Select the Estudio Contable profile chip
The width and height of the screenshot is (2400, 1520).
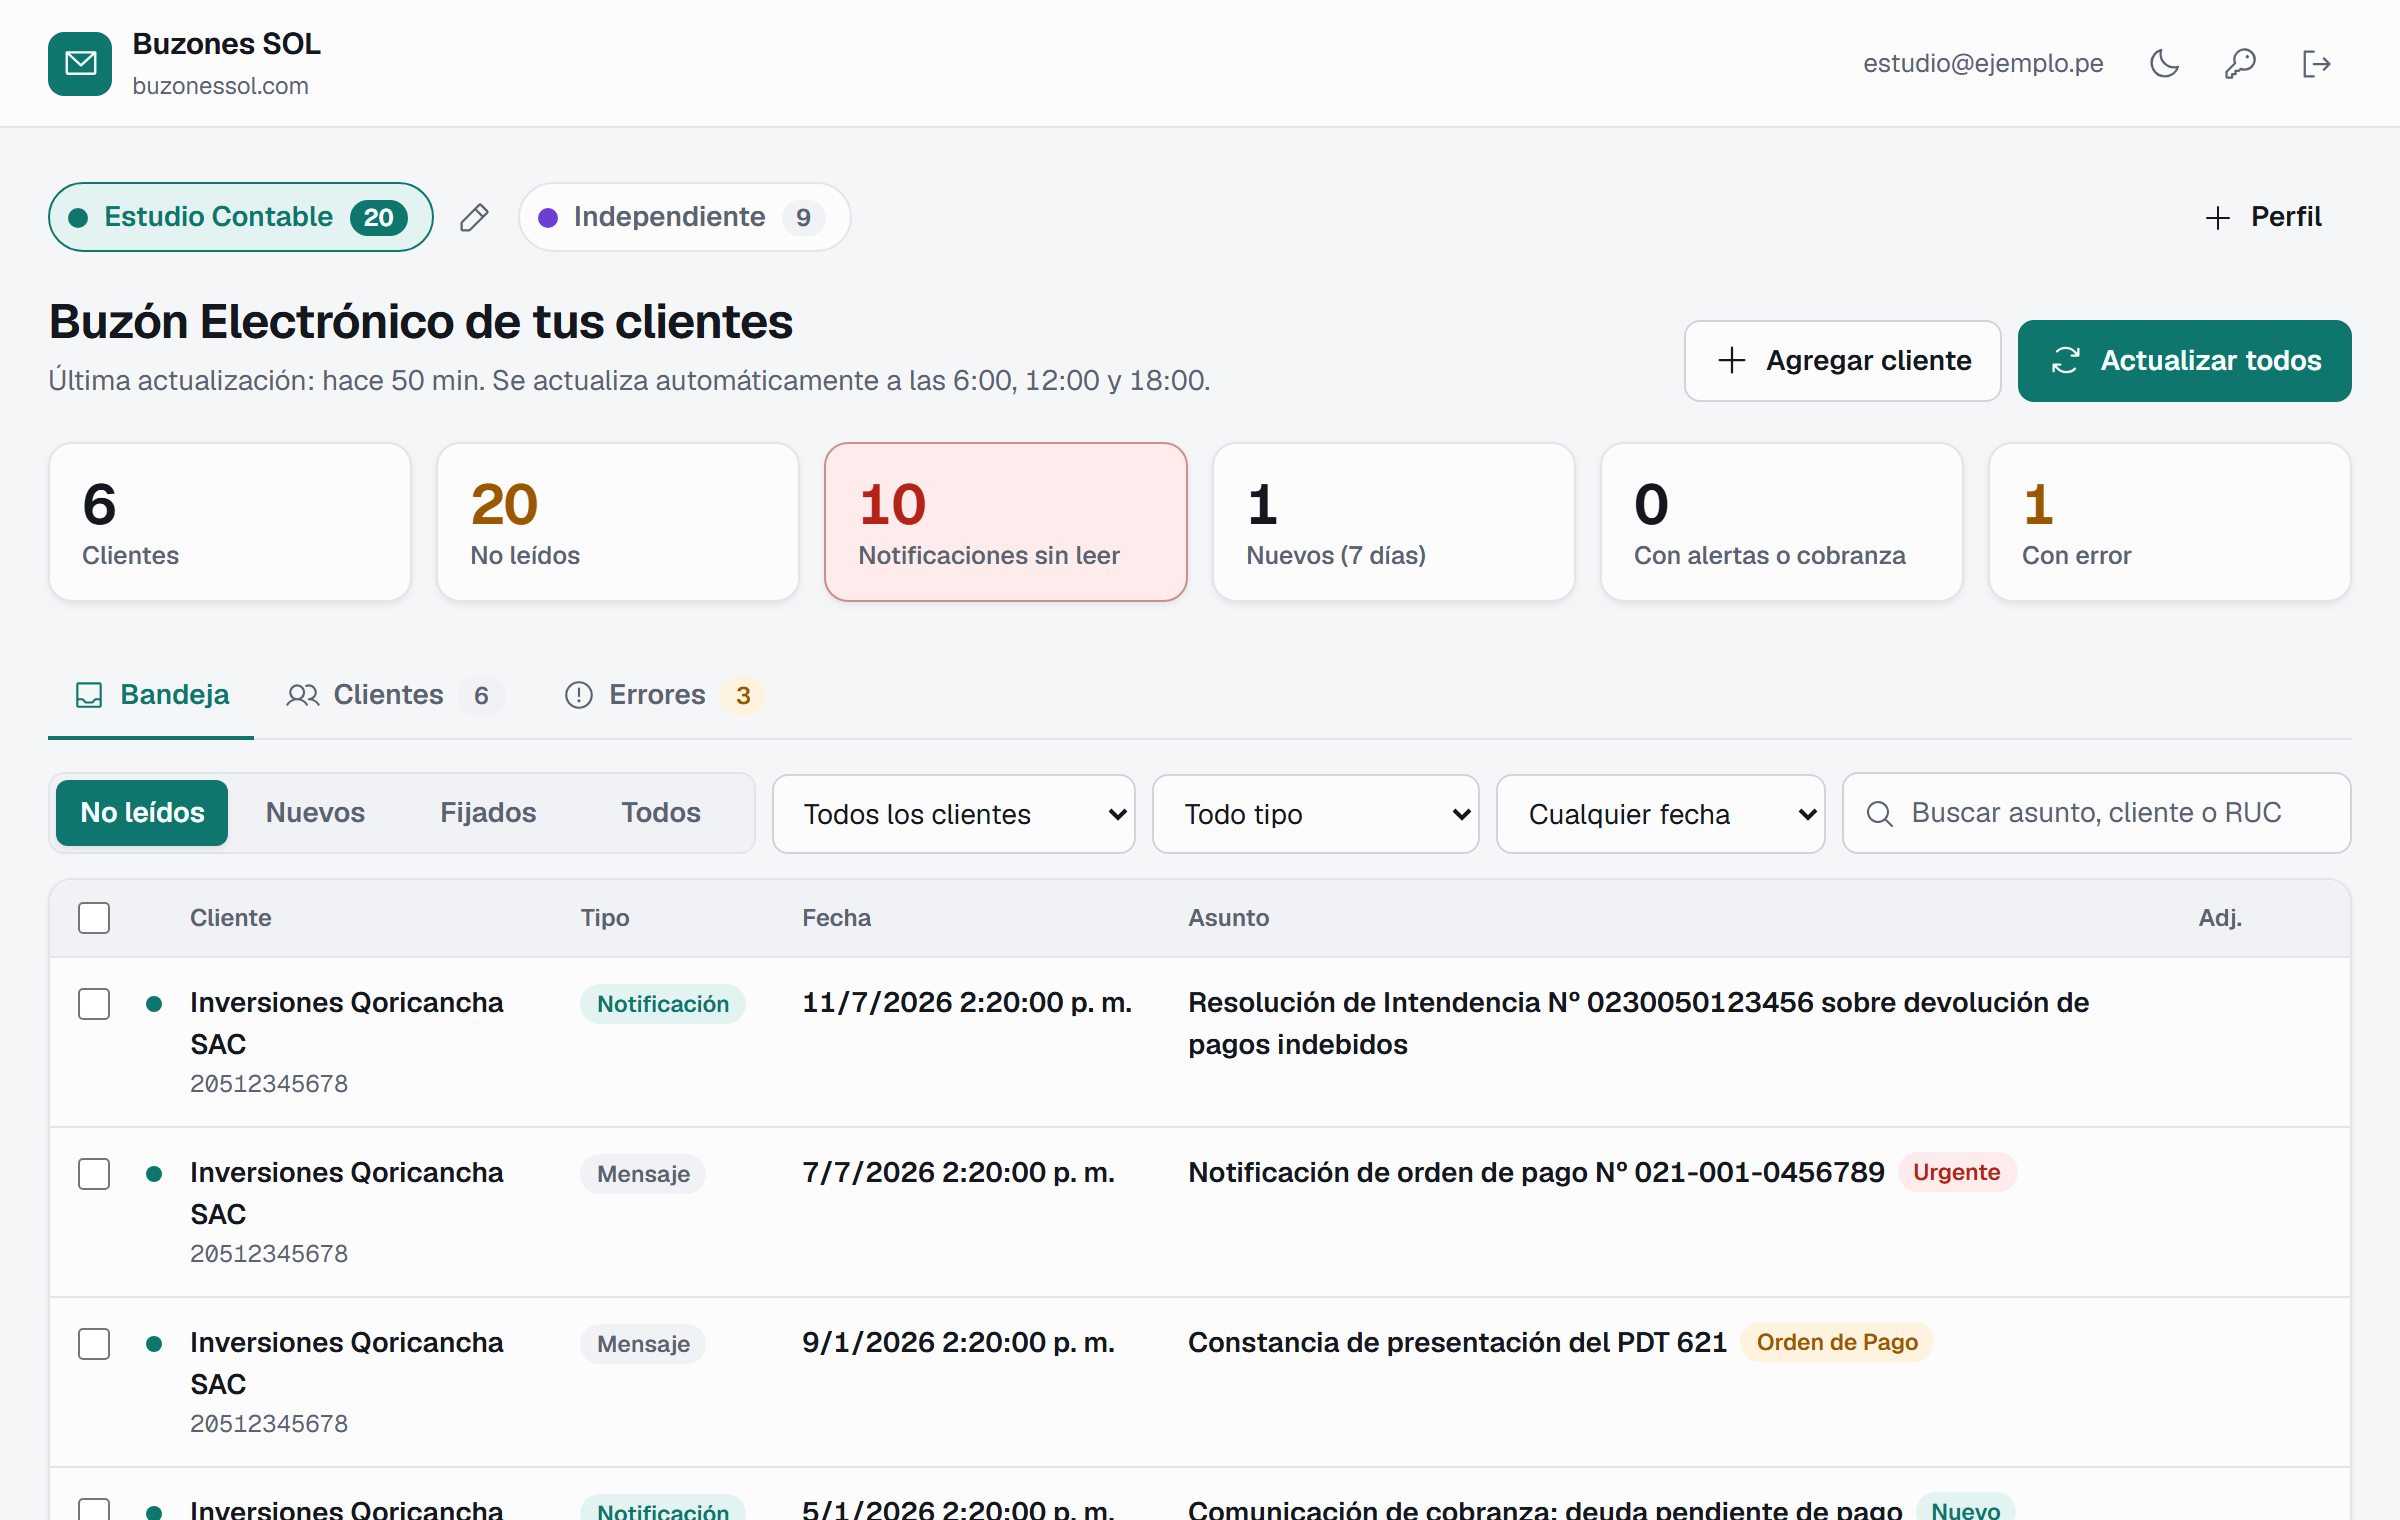click(x=240, y=217)
